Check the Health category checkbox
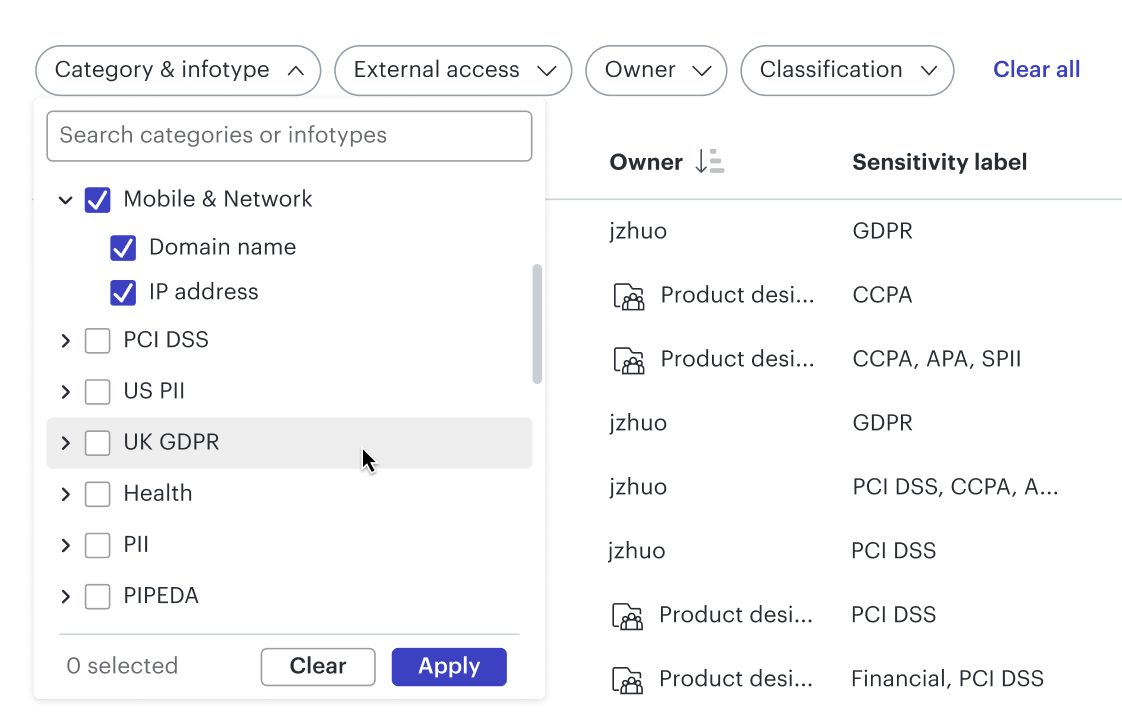This screenshot has height=712, width=1122. click(97, 494)
